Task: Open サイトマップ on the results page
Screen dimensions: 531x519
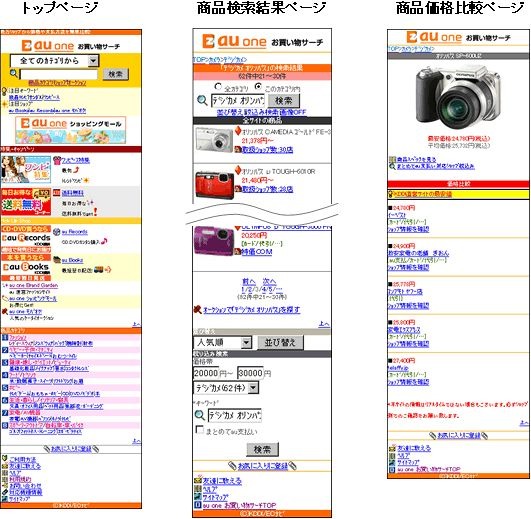Action: tap(215, 497)
